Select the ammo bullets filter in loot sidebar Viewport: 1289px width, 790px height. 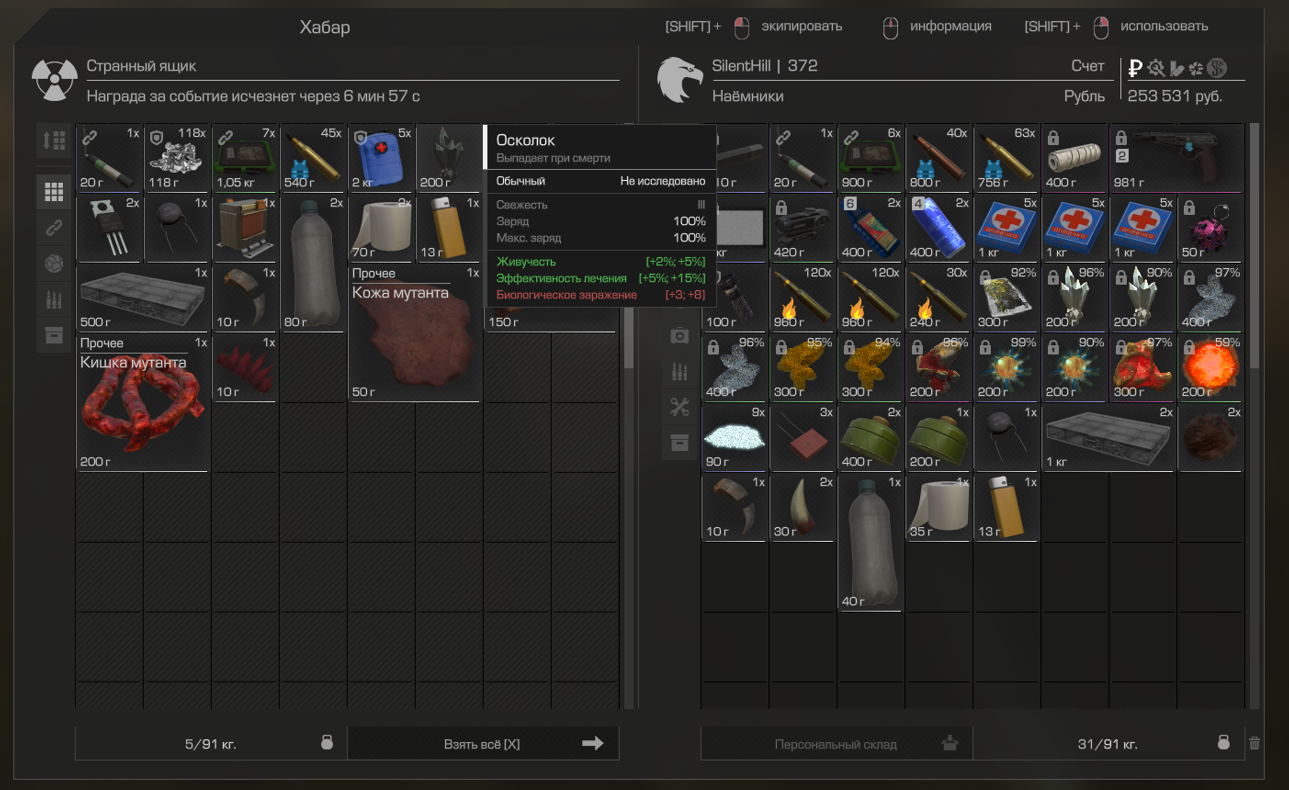click(54, 300)
